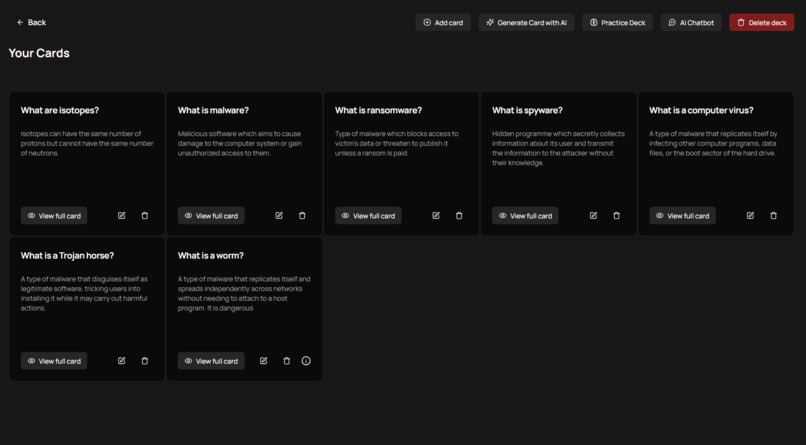Screen dimensions: 806x445
Task: Click the isotopes card description text
Action: 87,143
